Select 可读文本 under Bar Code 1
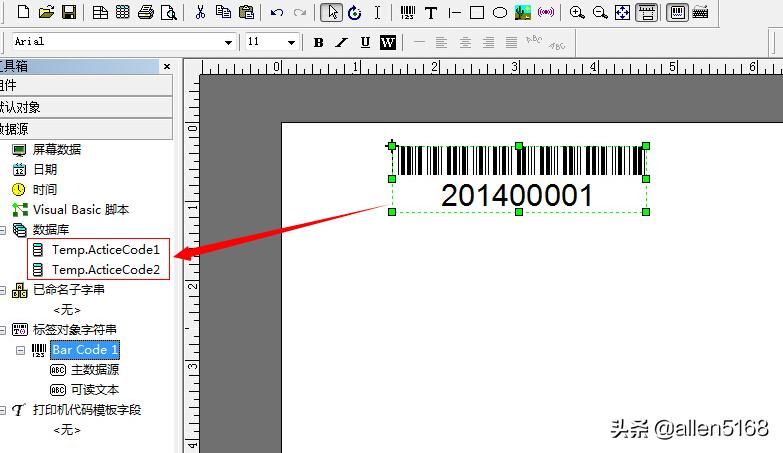The height and width of the screenshot is (453, 783). 95,390
